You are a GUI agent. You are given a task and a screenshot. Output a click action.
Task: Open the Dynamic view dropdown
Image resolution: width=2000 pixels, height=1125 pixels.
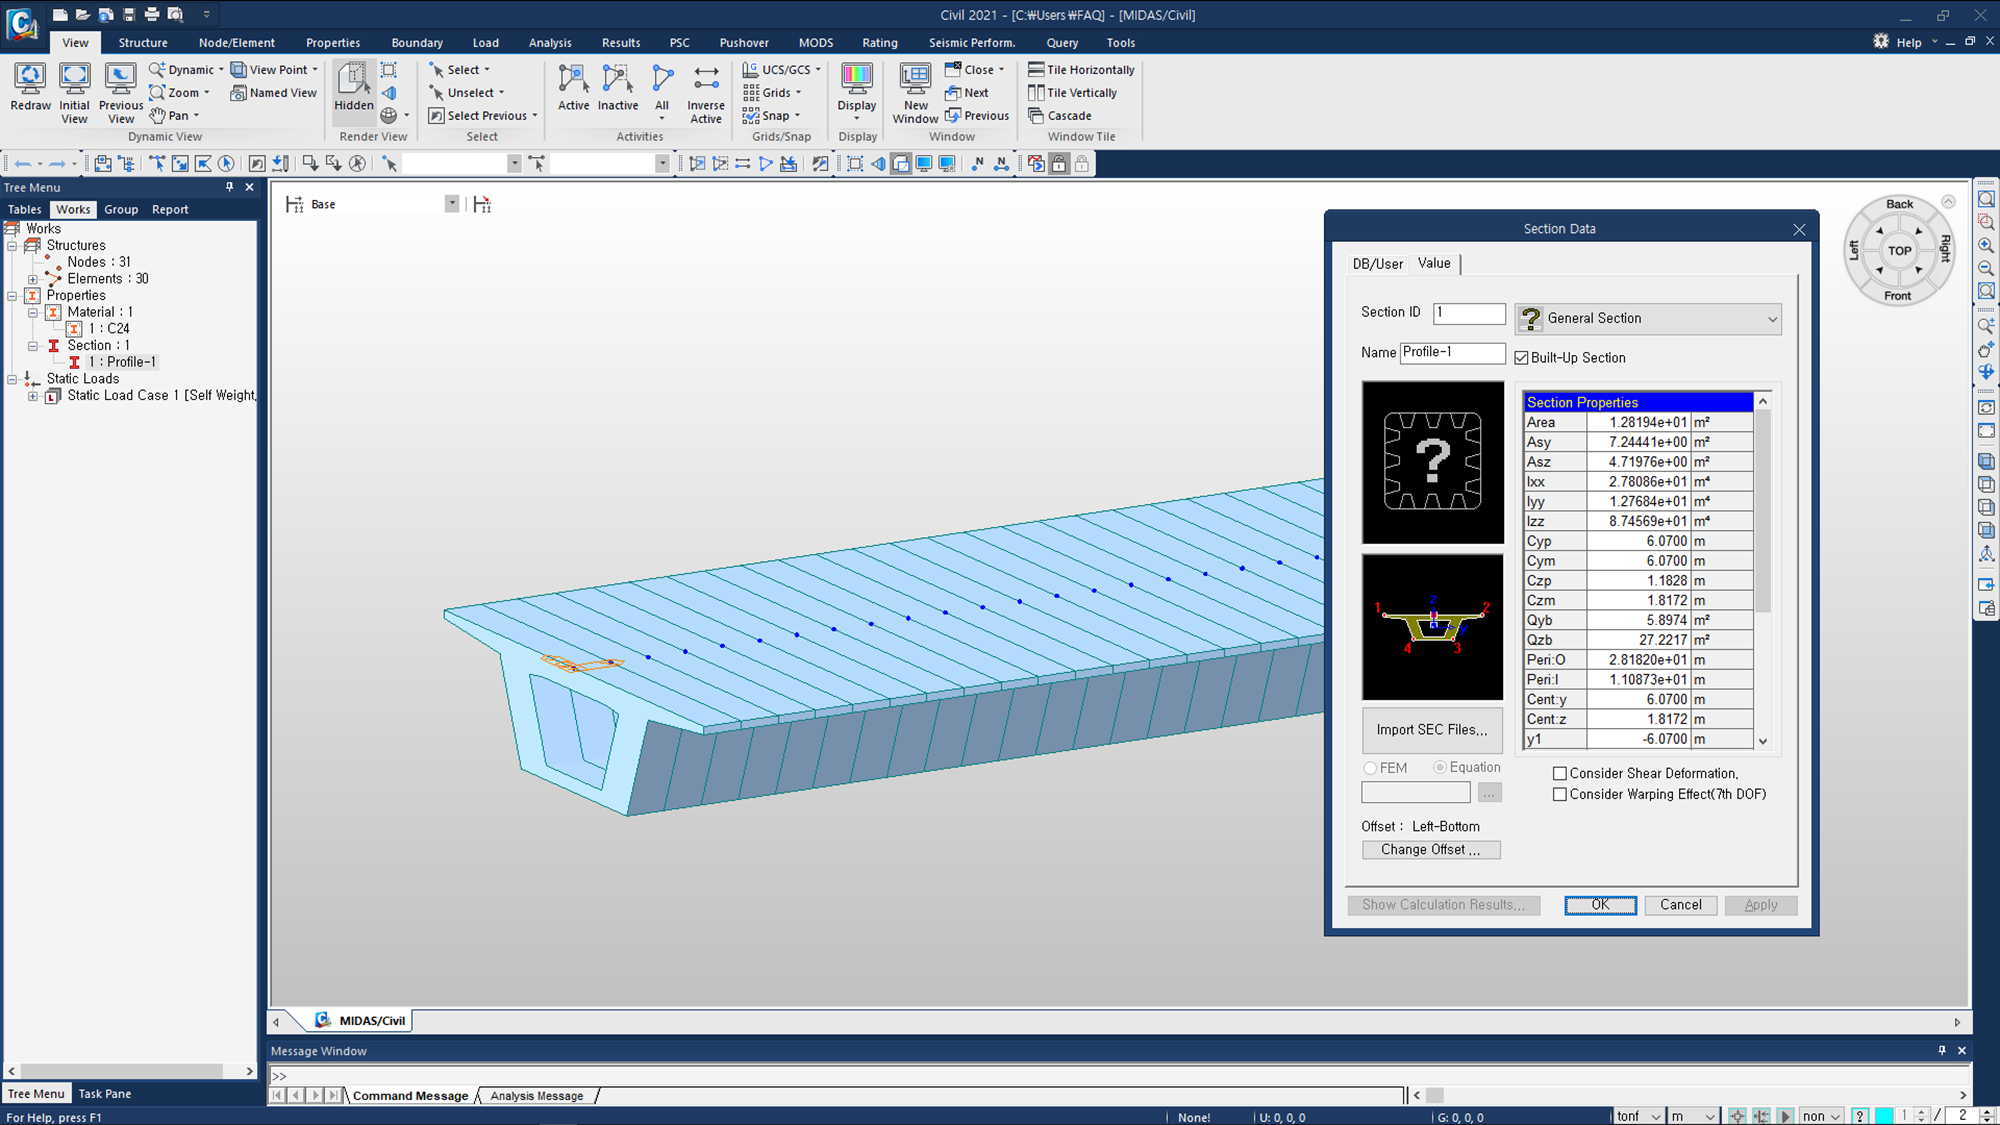tap(221, 70)
